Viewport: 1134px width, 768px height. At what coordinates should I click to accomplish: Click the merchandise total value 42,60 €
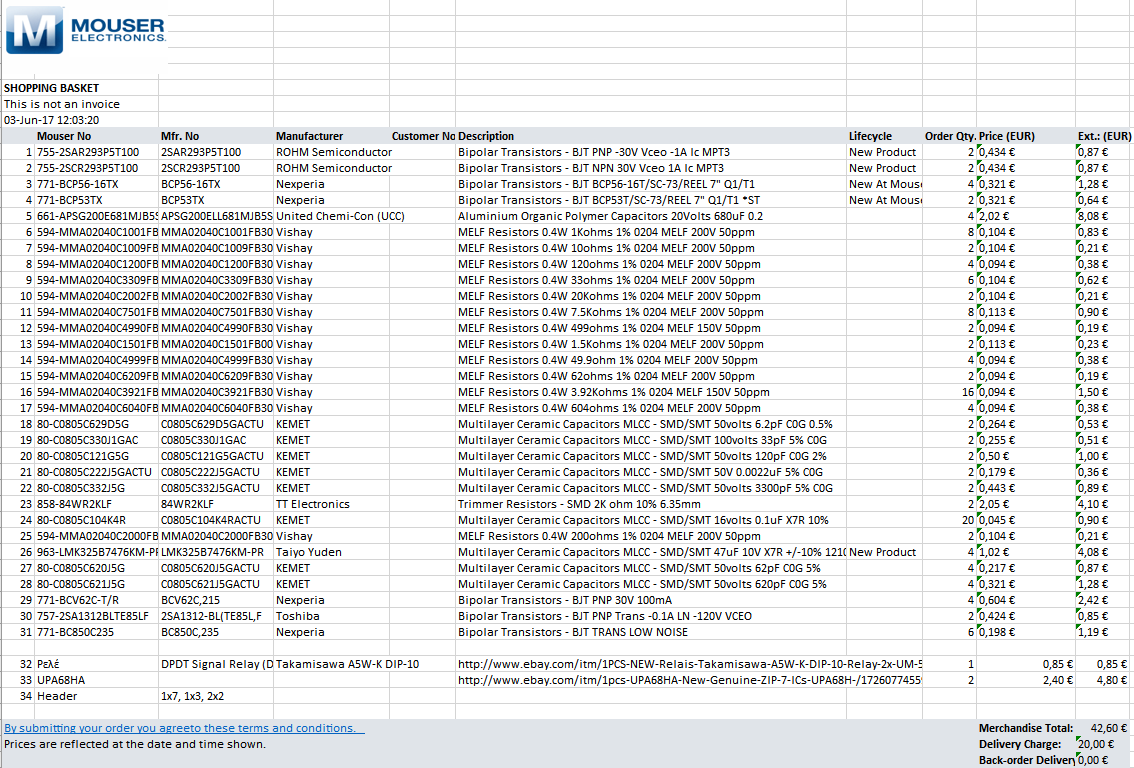[x=1109, y=728]
